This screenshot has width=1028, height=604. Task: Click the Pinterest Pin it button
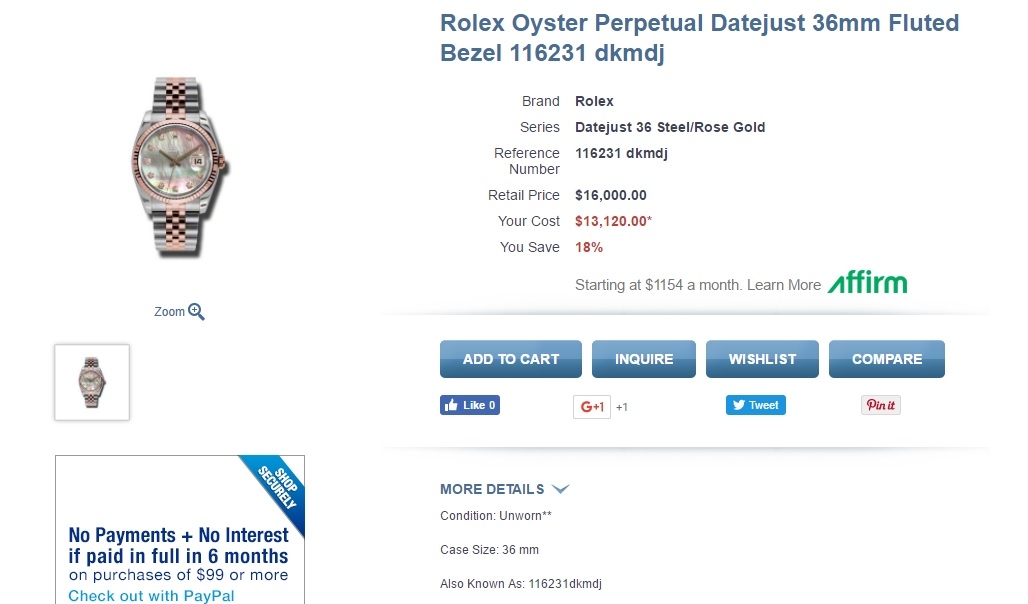coord(881,405)
